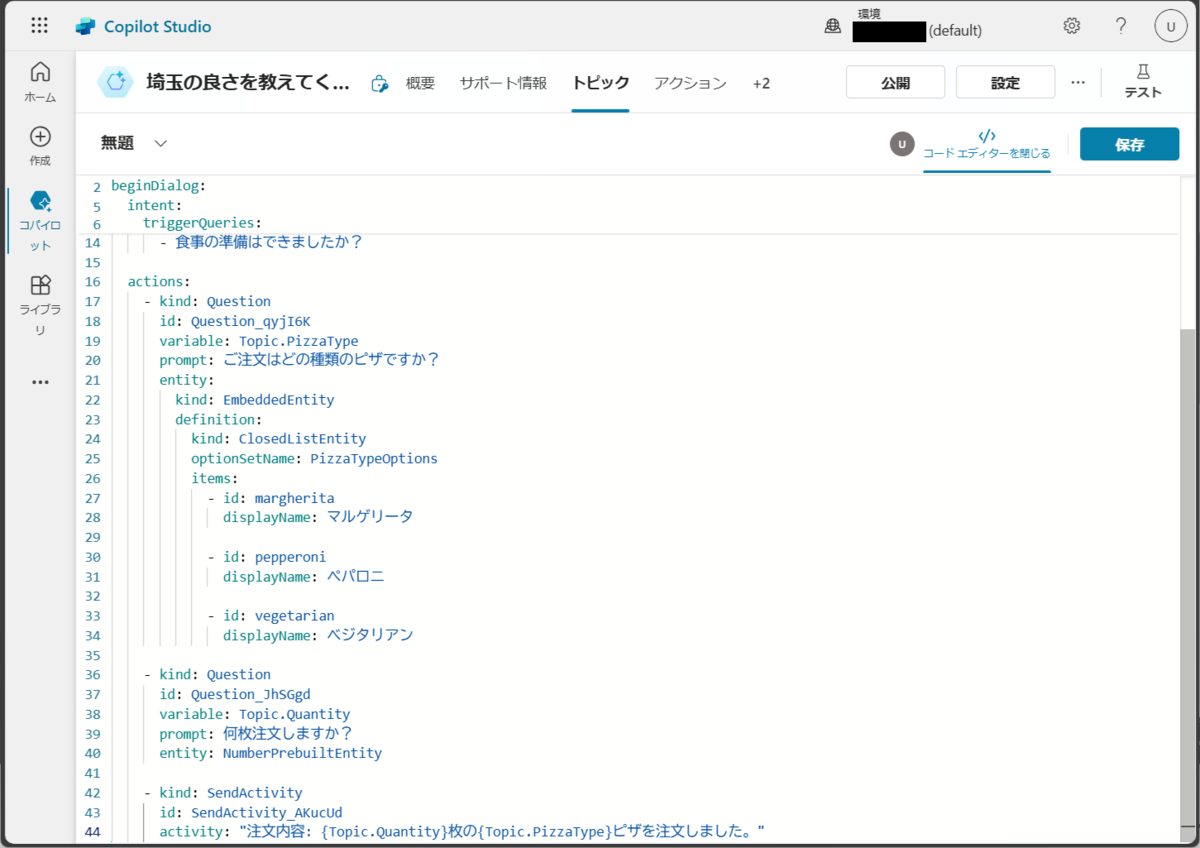Open the header more options ellipsis
The height and width of the screenshot is (848, 1200).
[1077, 82]
